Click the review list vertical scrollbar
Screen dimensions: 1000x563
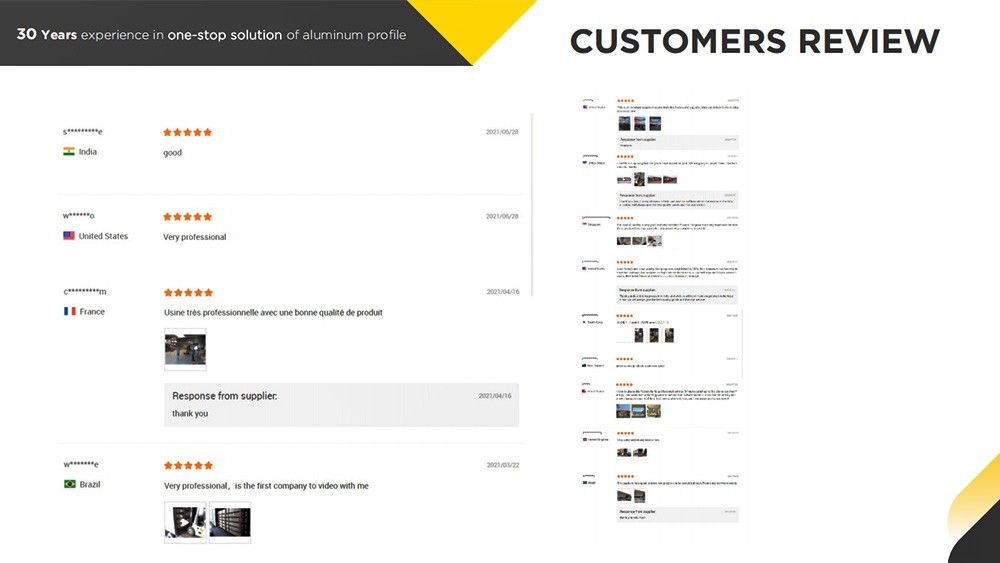(x=531, y=200)
